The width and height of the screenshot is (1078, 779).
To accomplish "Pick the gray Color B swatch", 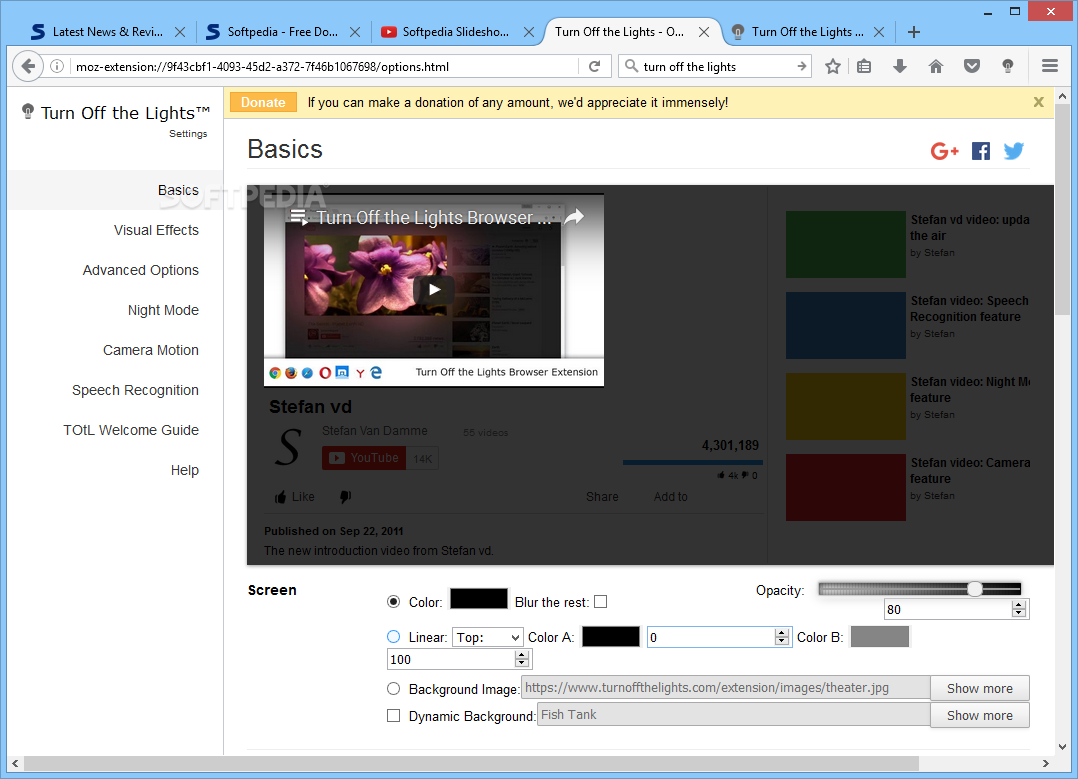I will click(x=879, y=637).
